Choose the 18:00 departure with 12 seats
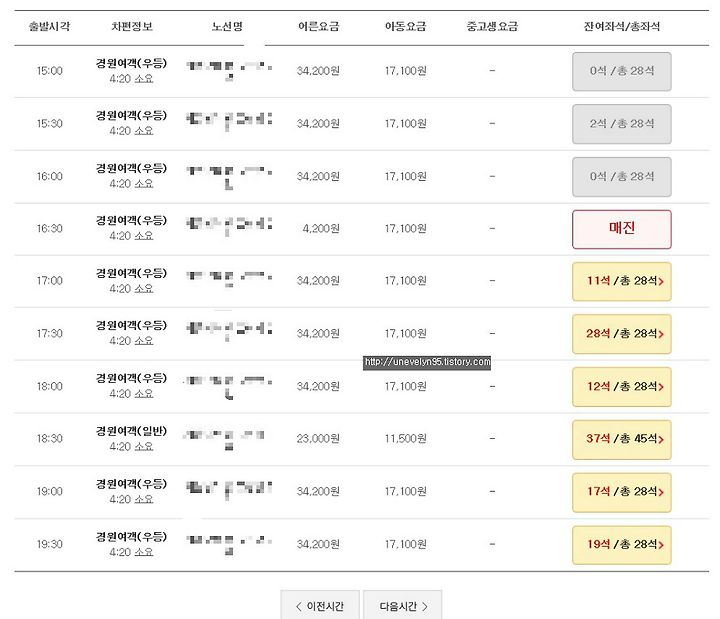 (x=622, y=387)
